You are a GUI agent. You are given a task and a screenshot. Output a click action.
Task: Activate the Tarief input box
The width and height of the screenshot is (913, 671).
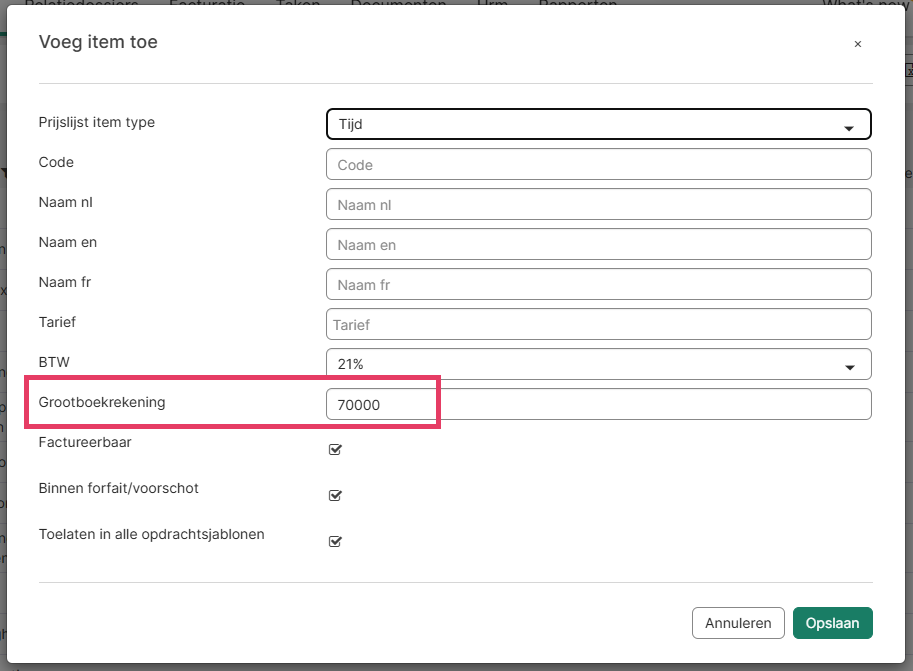(598, 324)
